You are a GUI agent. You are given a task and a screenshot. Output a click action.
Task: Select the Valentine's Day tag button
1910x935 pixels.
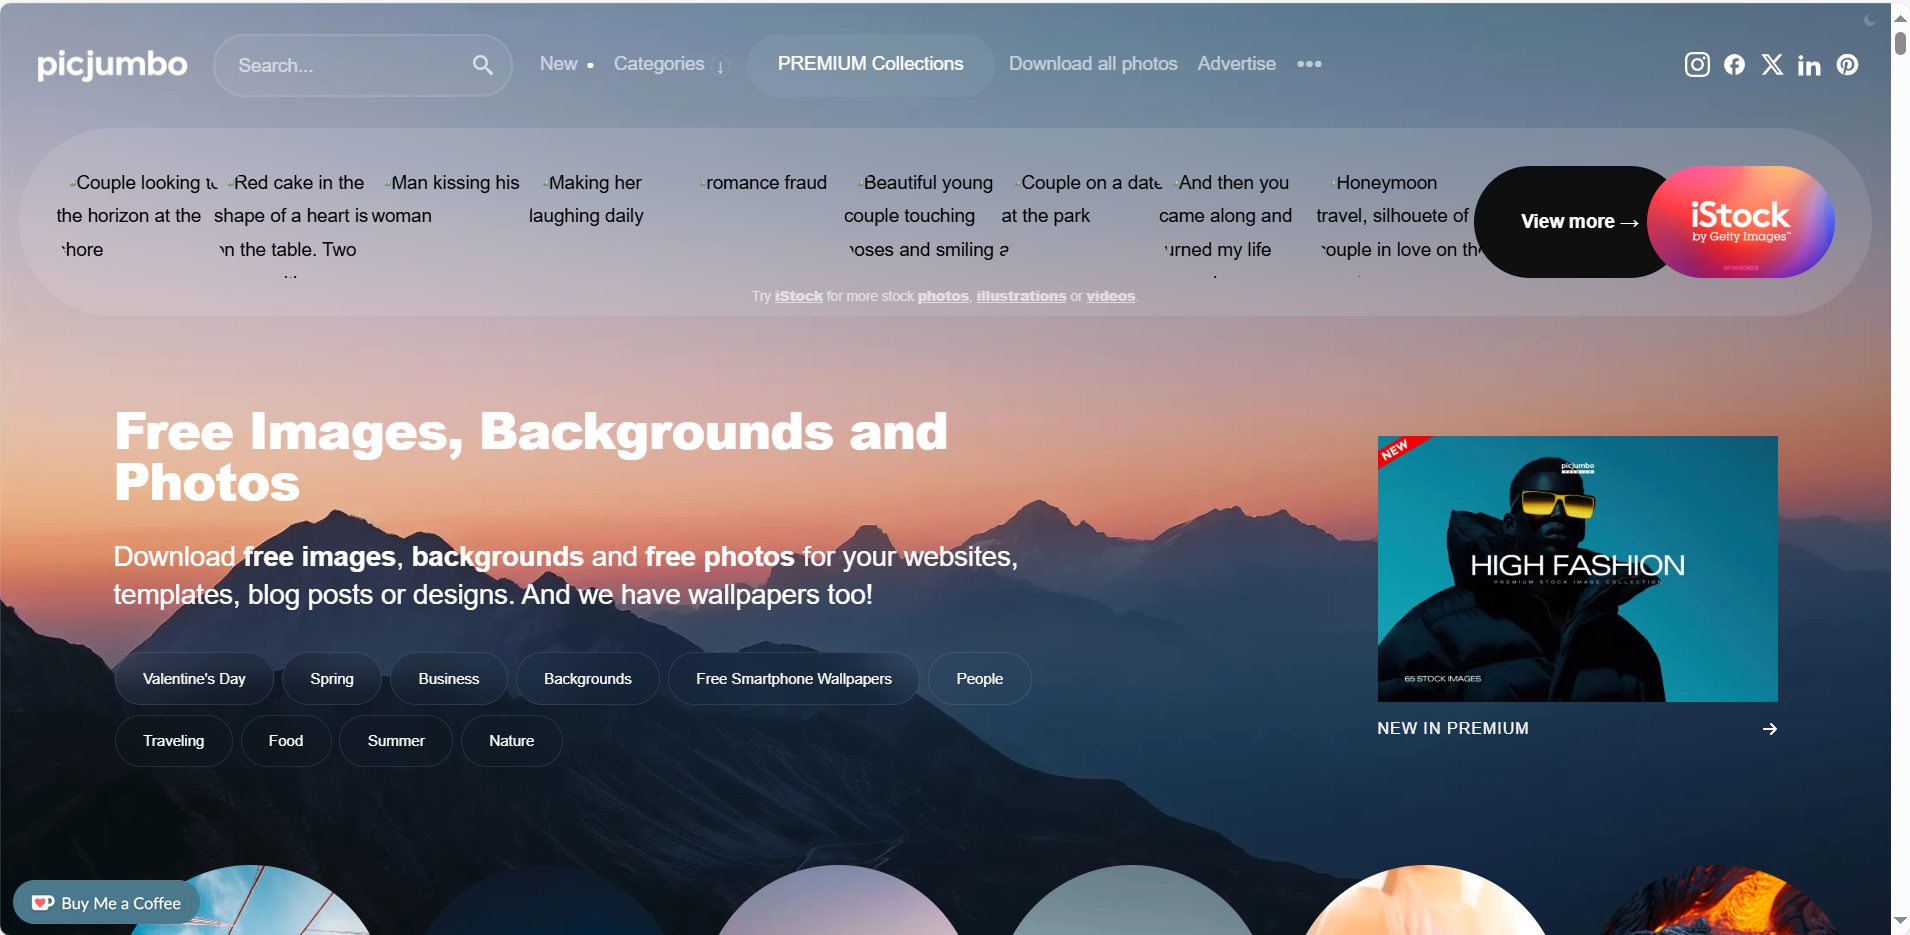click(x=194, y=679)
